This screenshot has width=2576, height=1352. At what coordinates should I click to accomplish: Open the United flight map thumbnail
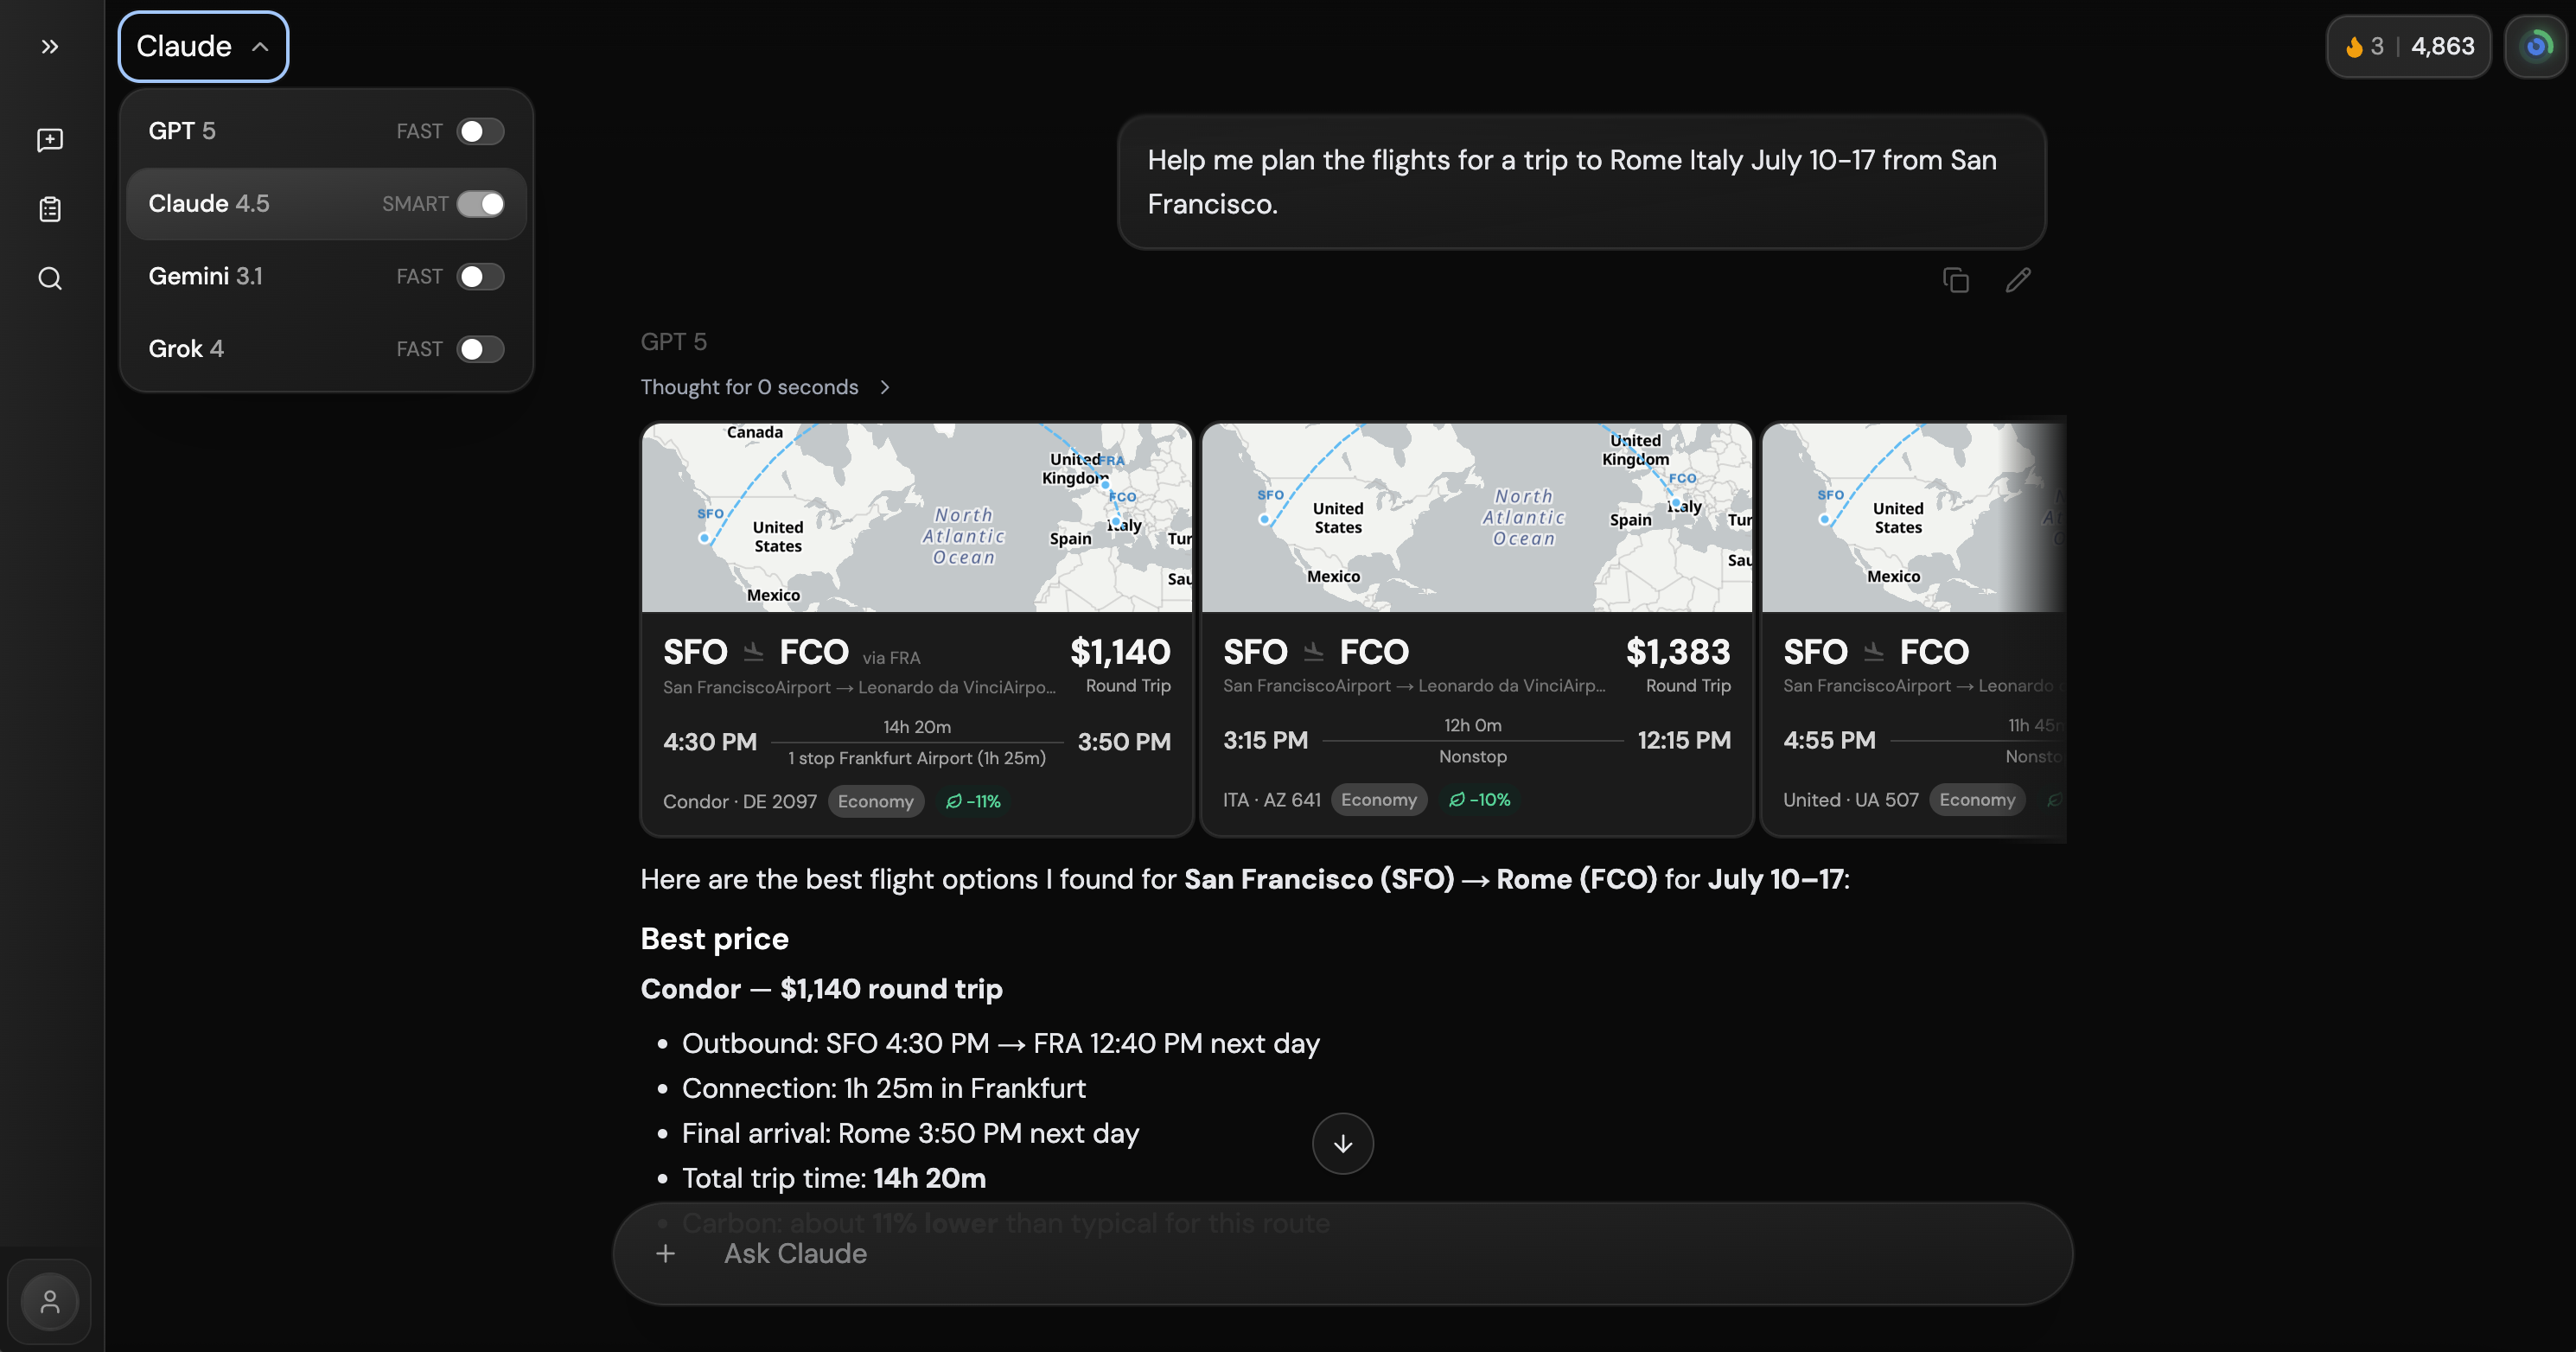pyautogui.click(x=1913, y=517)
